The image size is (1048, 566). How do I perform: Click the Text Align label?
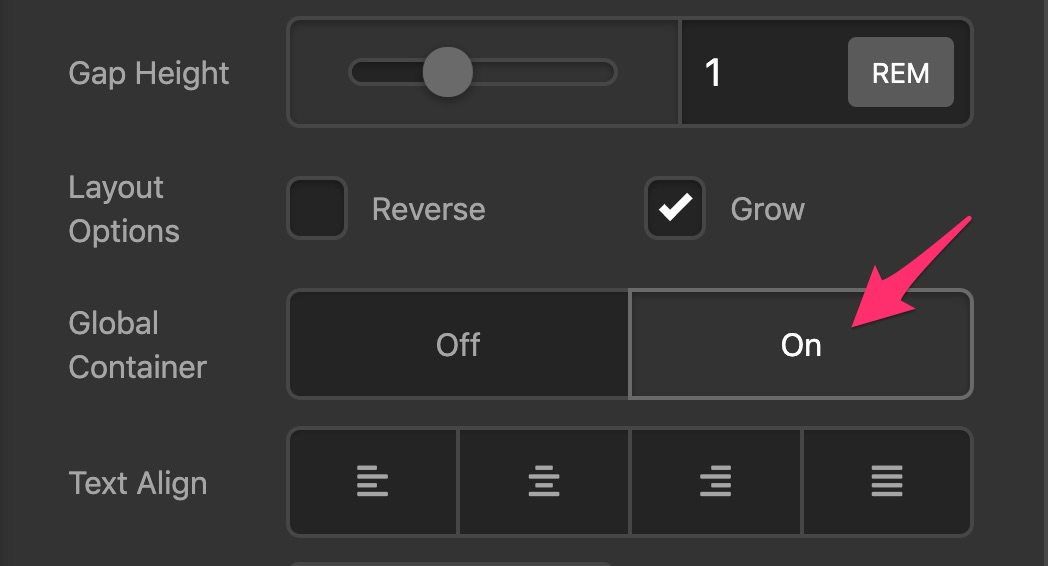tap(138, 483)
